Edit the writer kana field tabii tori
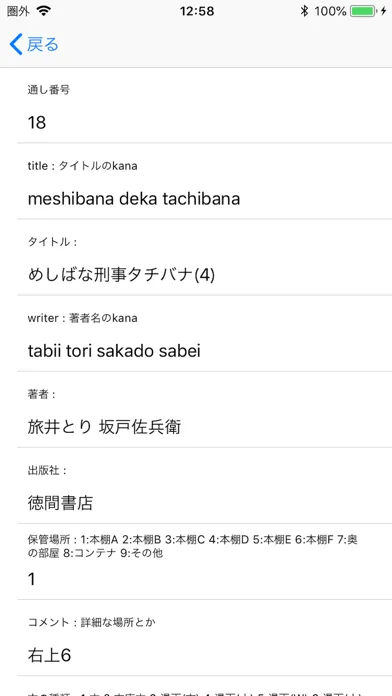 pos(205,351)
